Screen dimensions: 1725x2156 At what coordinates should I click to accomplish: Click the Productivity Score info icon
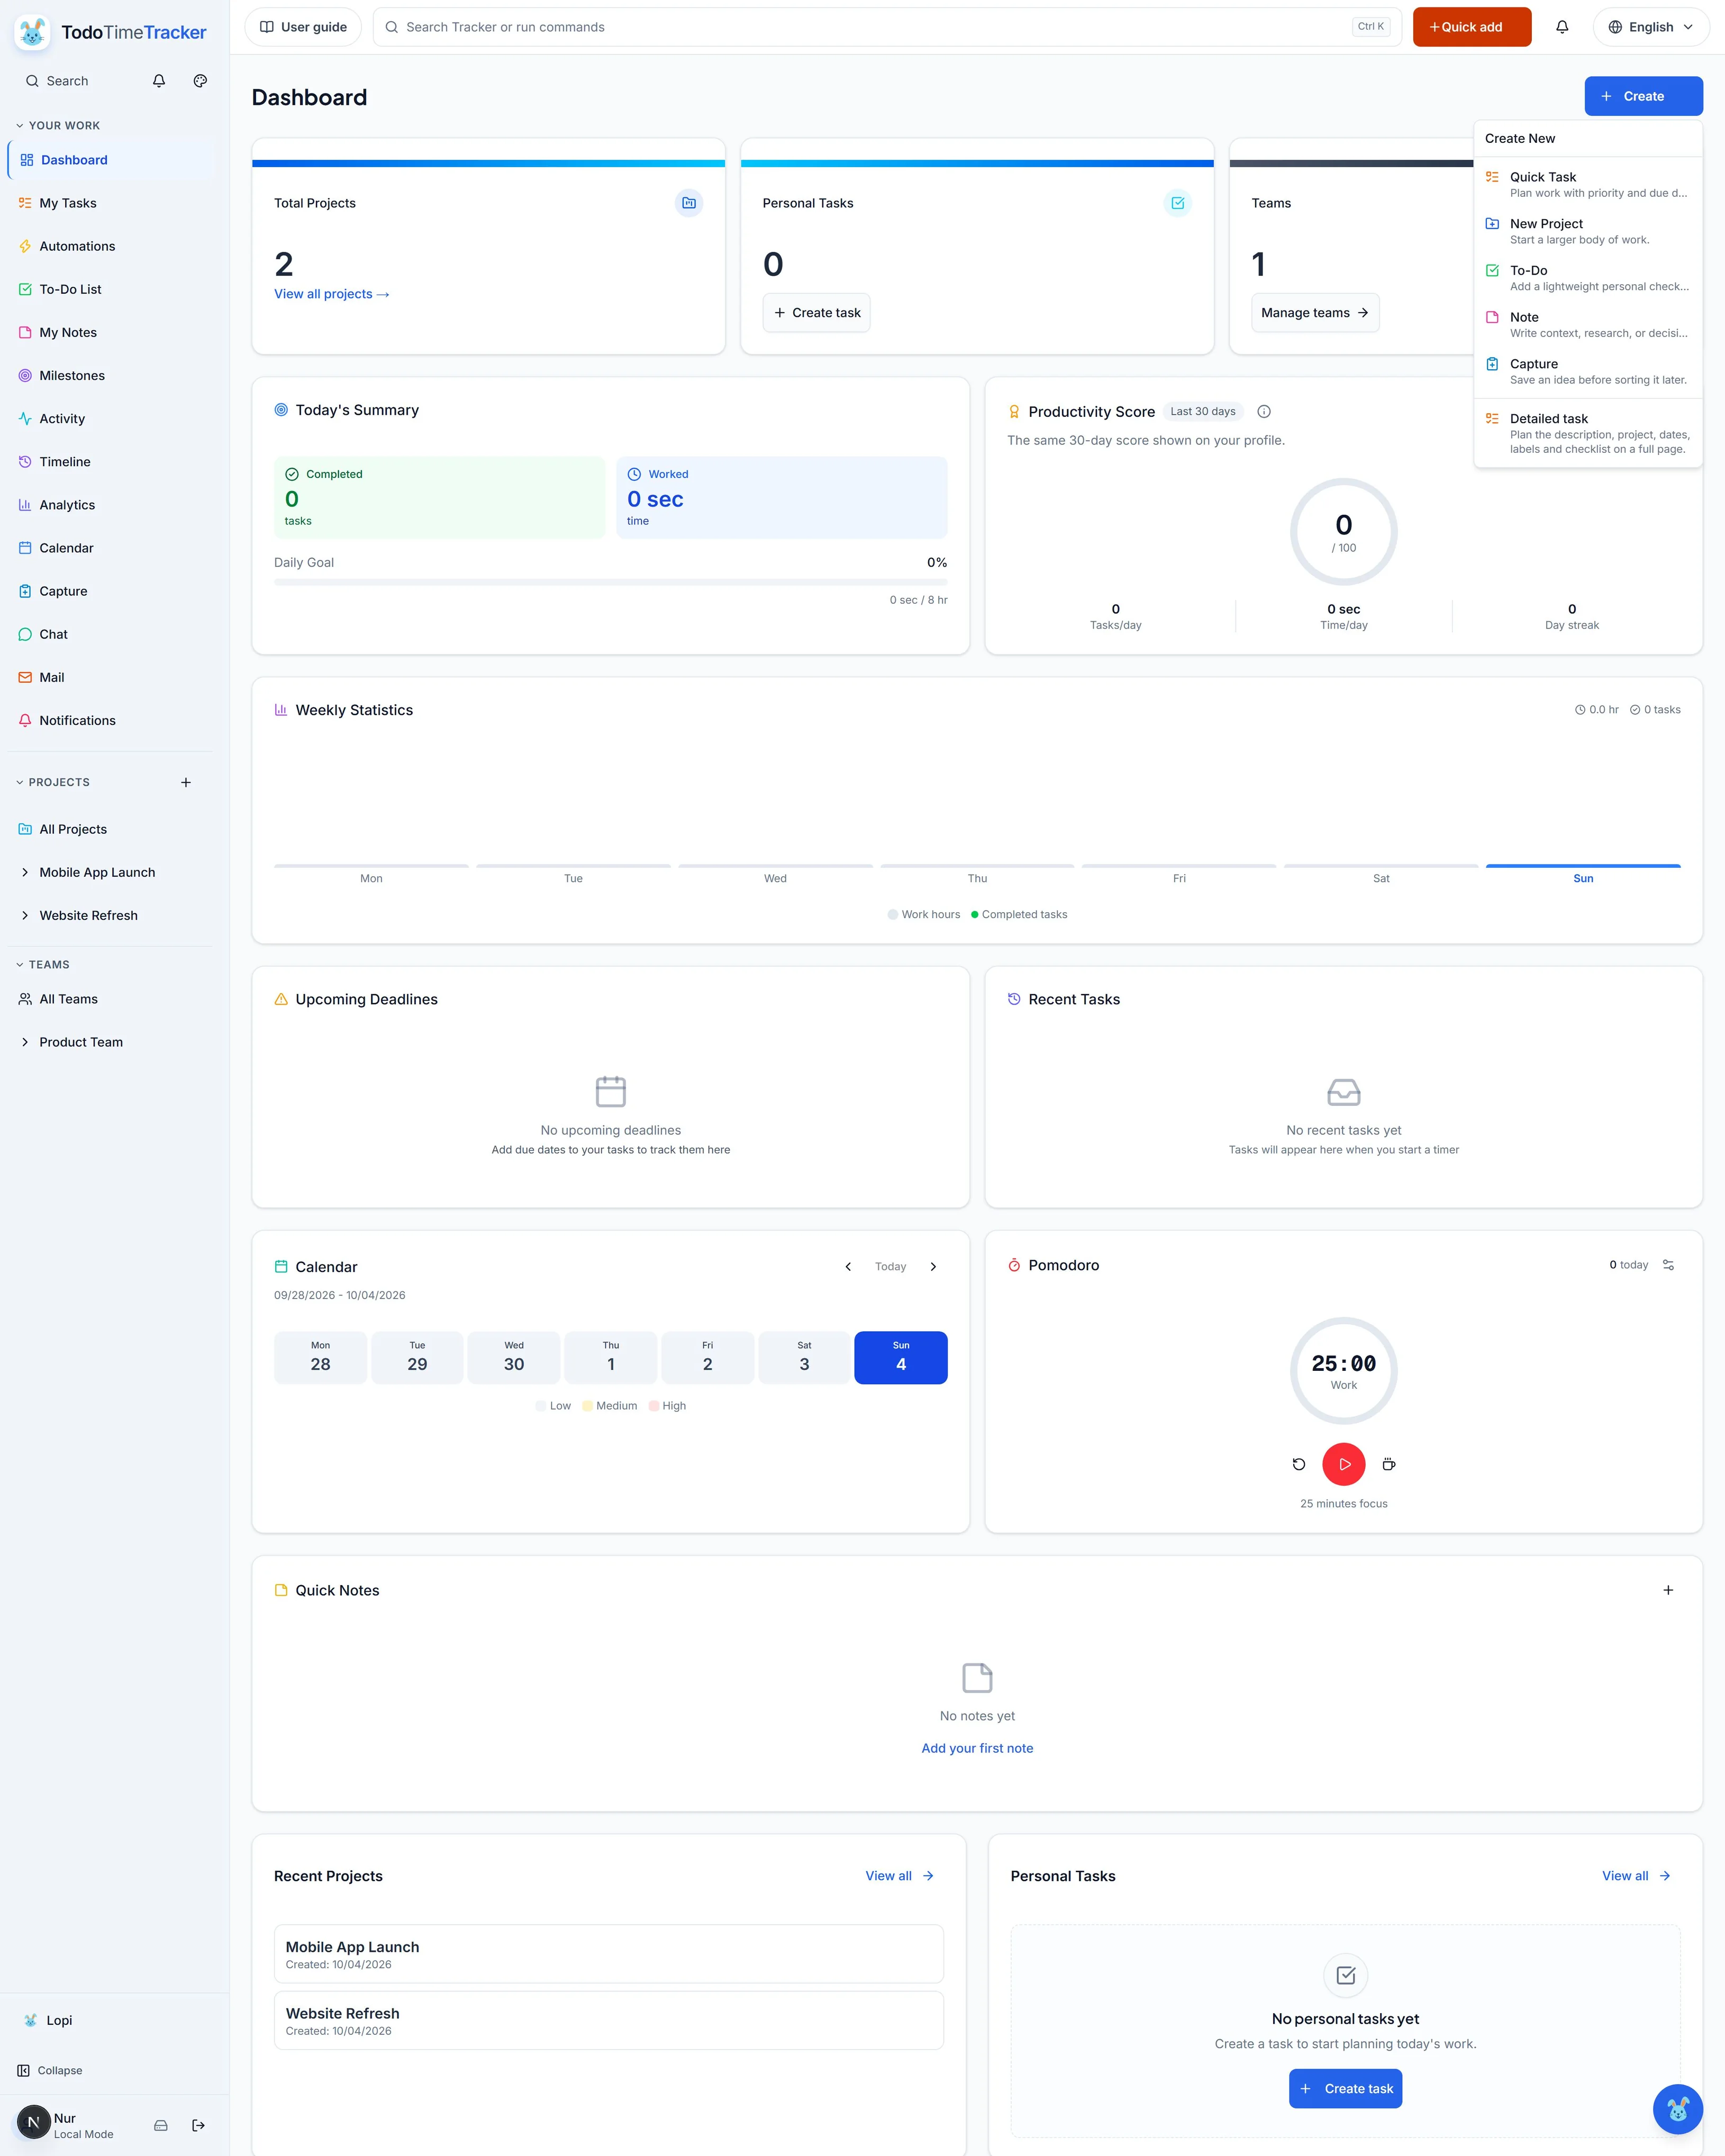(1264, 411)
